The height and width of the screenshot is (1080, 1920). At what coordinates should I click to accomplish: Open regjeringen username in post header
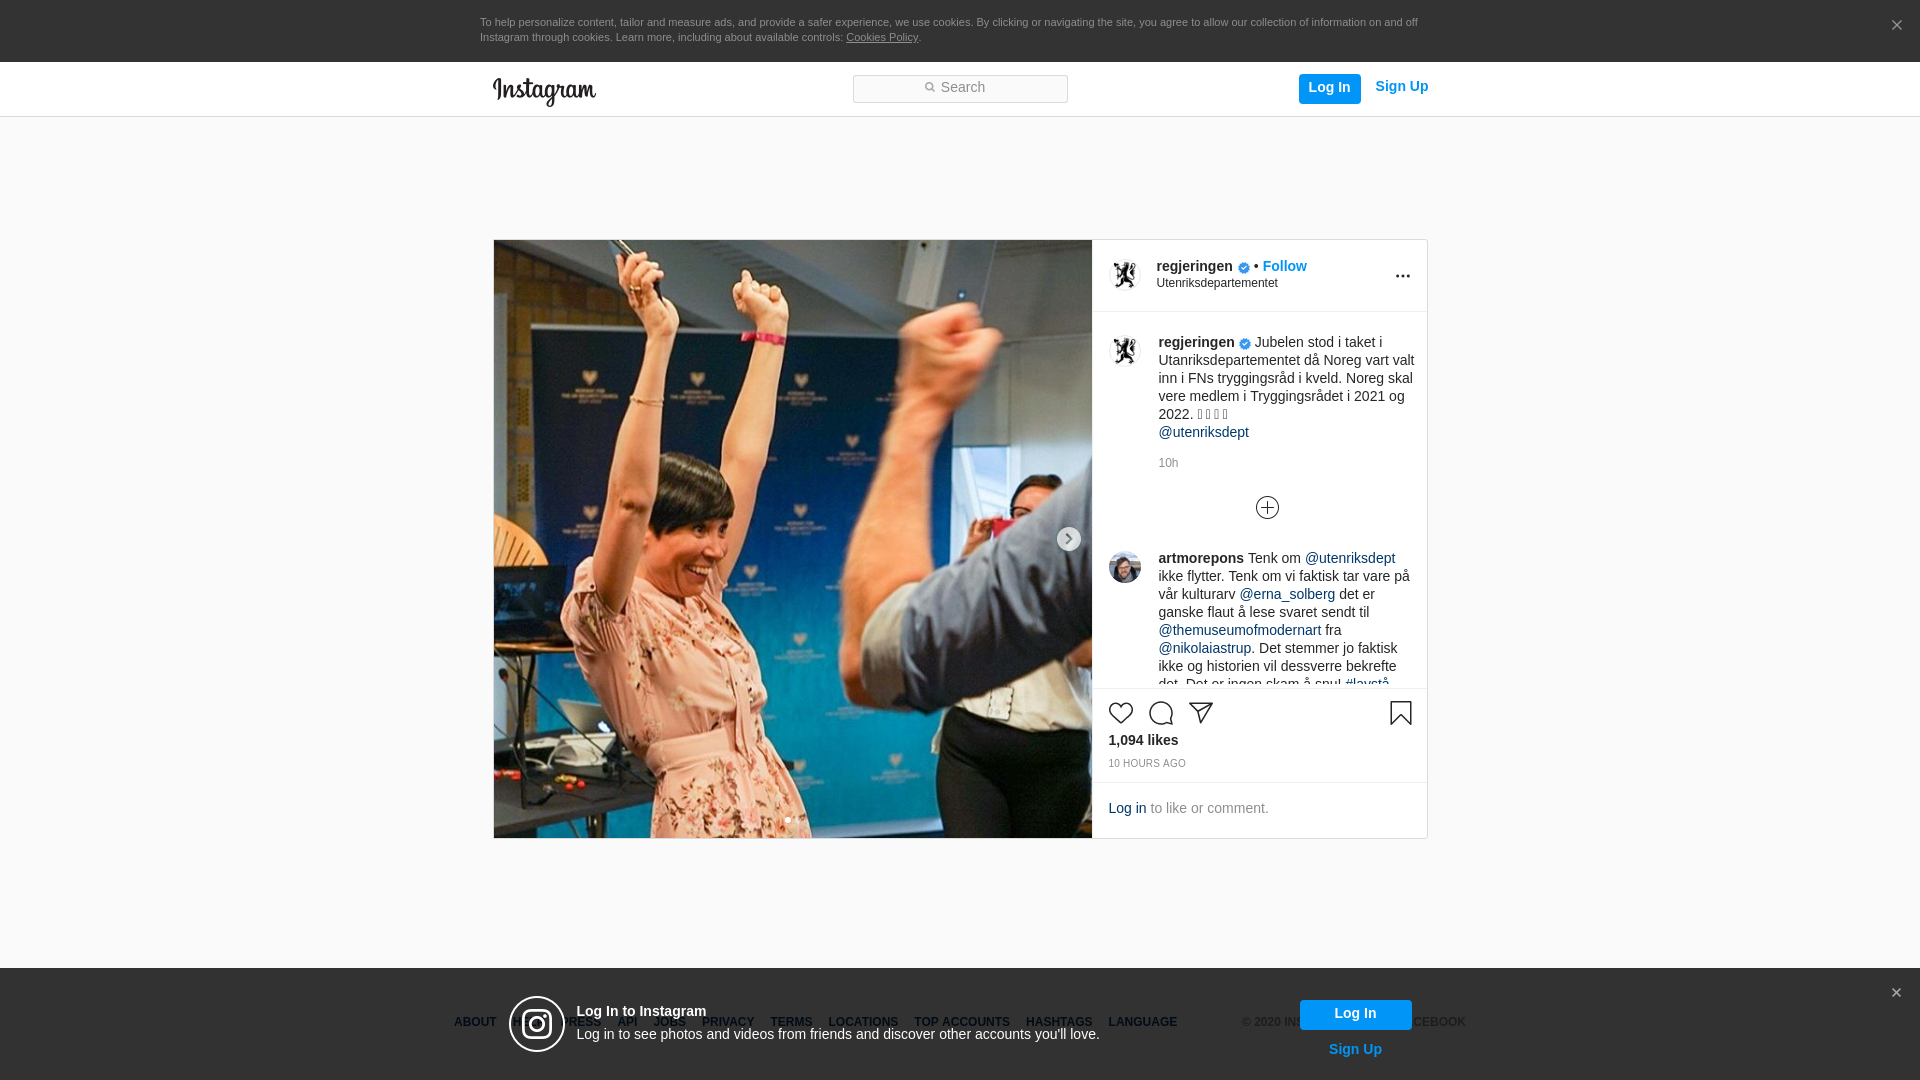pos(1194,266)
